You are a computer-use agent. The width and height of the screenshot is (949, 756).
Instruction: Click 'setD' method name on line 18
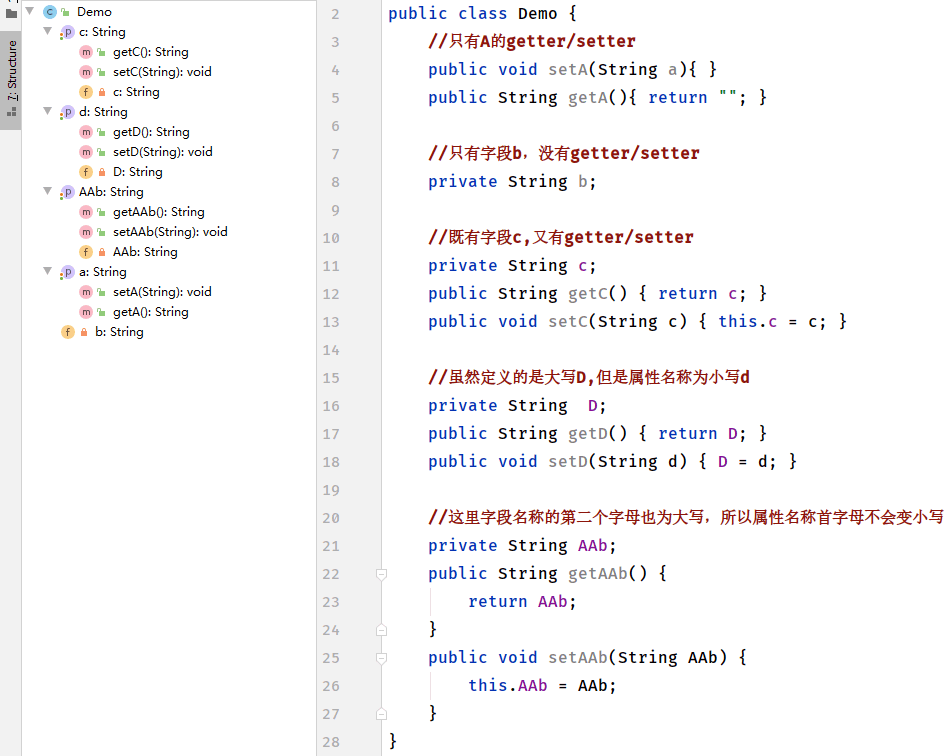568,462
